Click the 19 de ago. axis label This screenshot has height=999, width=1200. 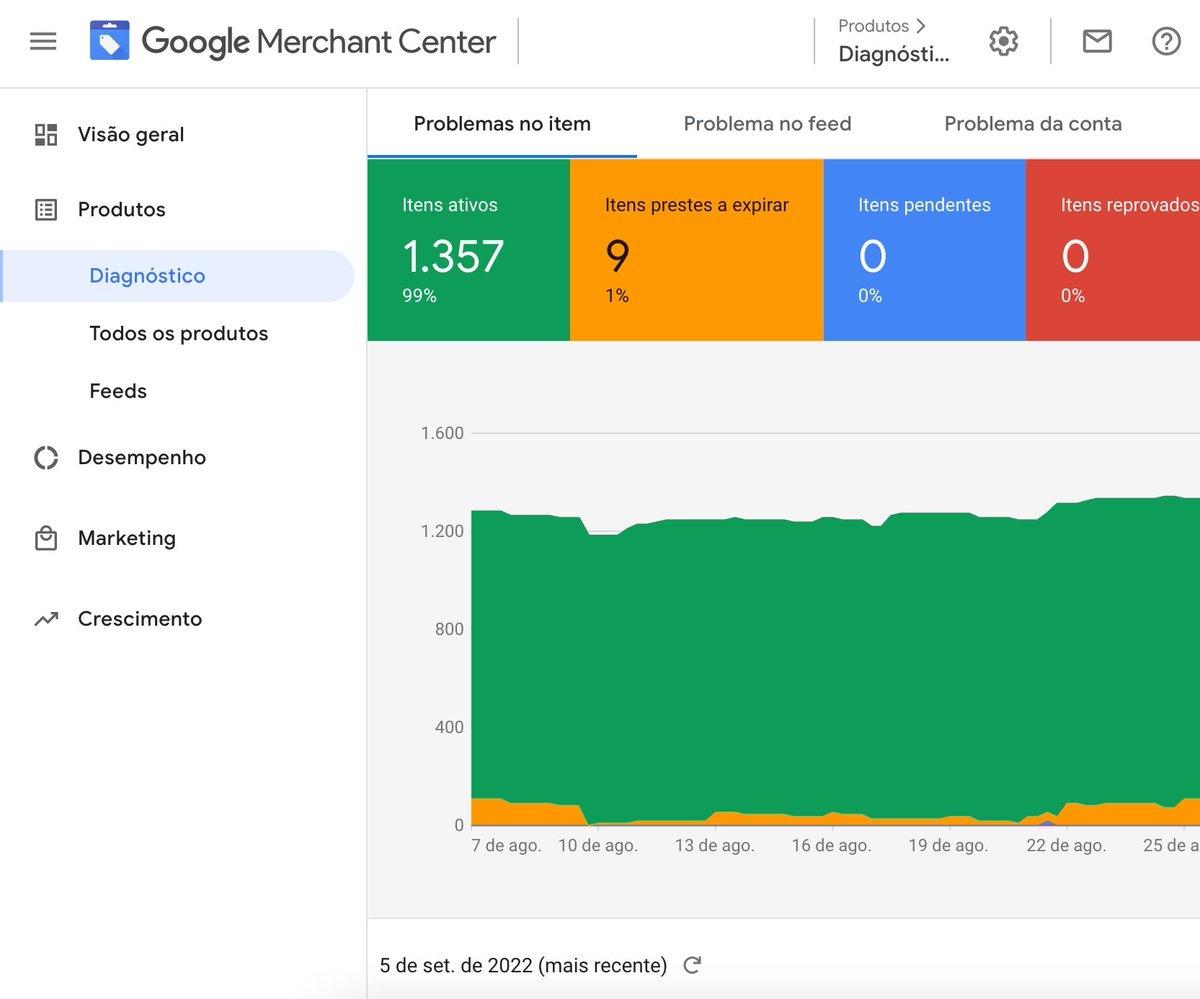coord(949,846)
